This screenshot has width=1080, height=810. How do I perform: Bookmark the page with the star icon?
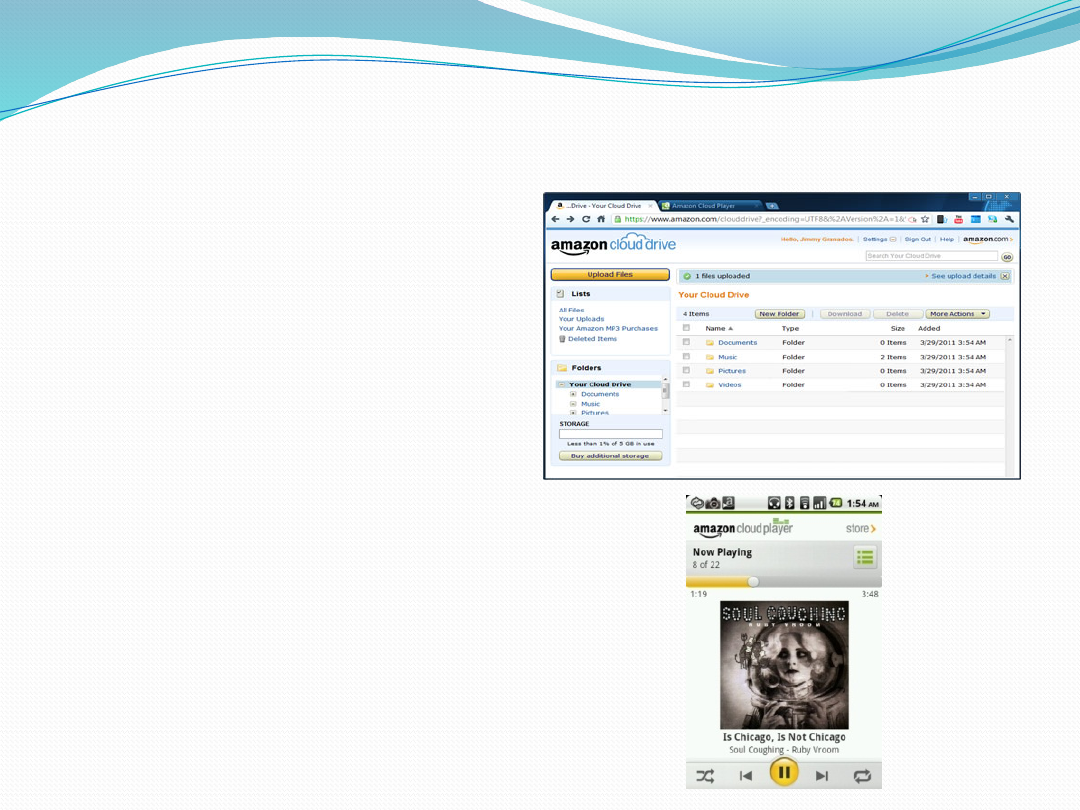[926, 219]
